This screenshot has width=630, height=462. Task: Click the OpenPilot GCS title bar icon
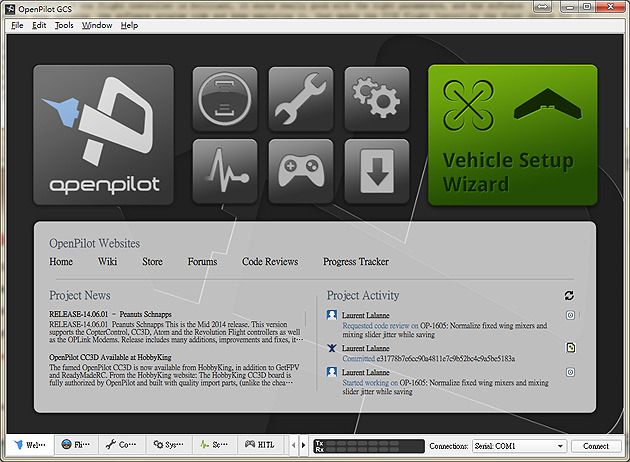pos(10,8)
